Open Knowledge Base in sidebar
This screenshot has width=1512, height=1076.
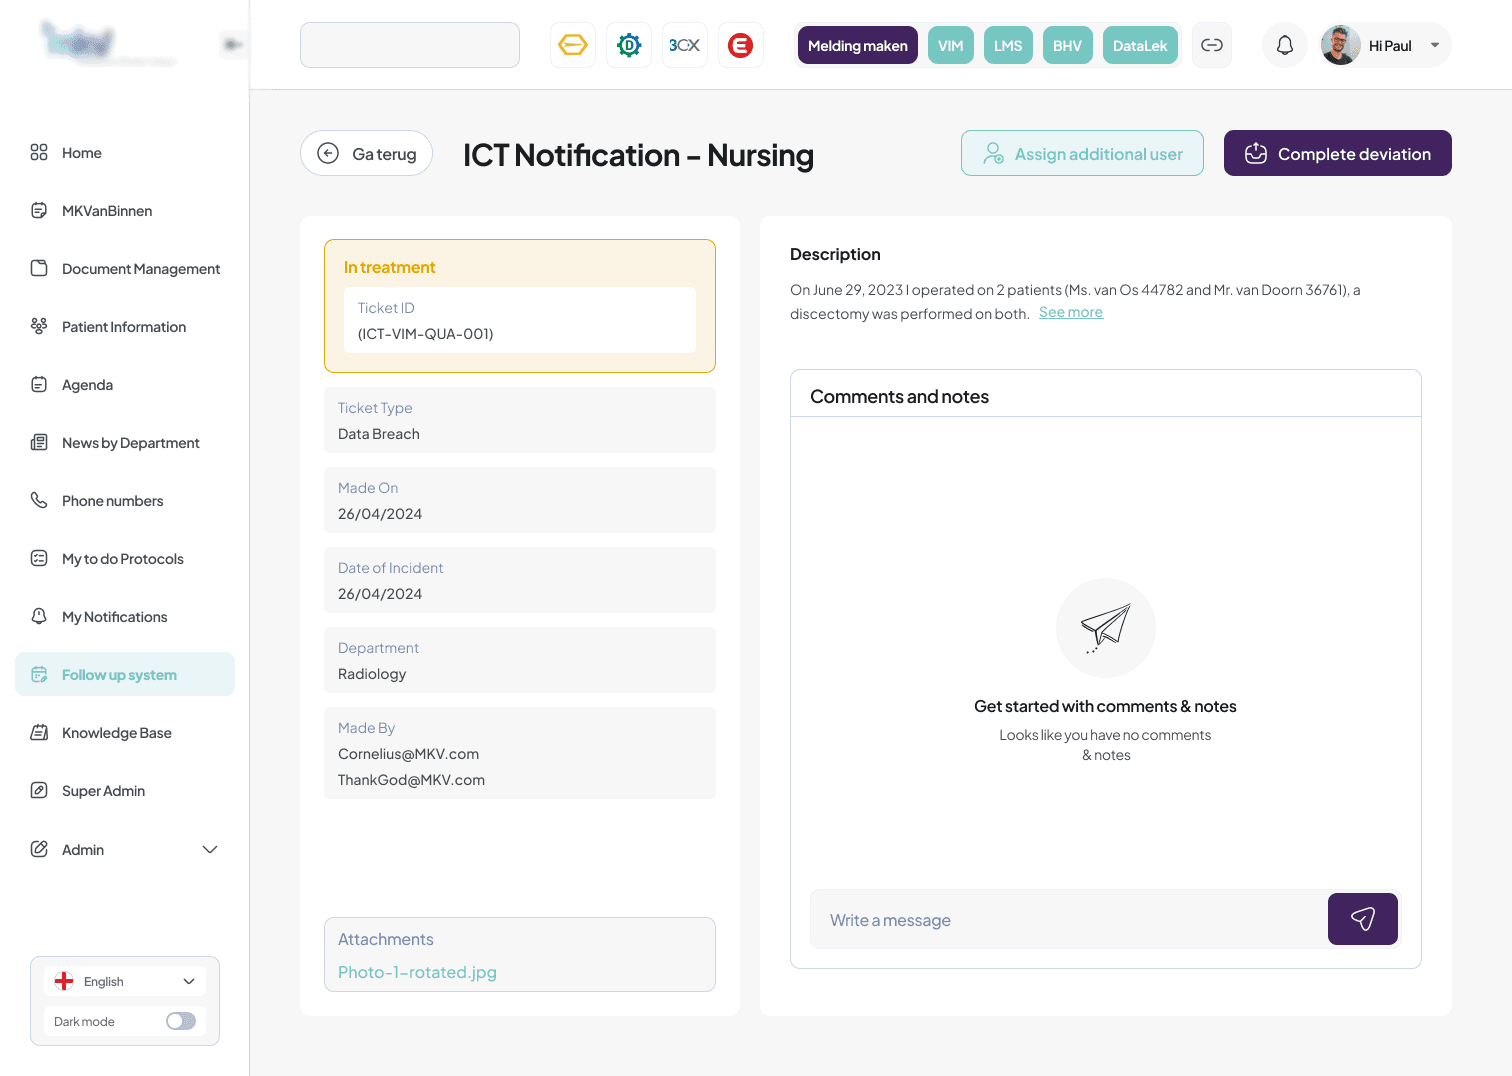point(116,733)
